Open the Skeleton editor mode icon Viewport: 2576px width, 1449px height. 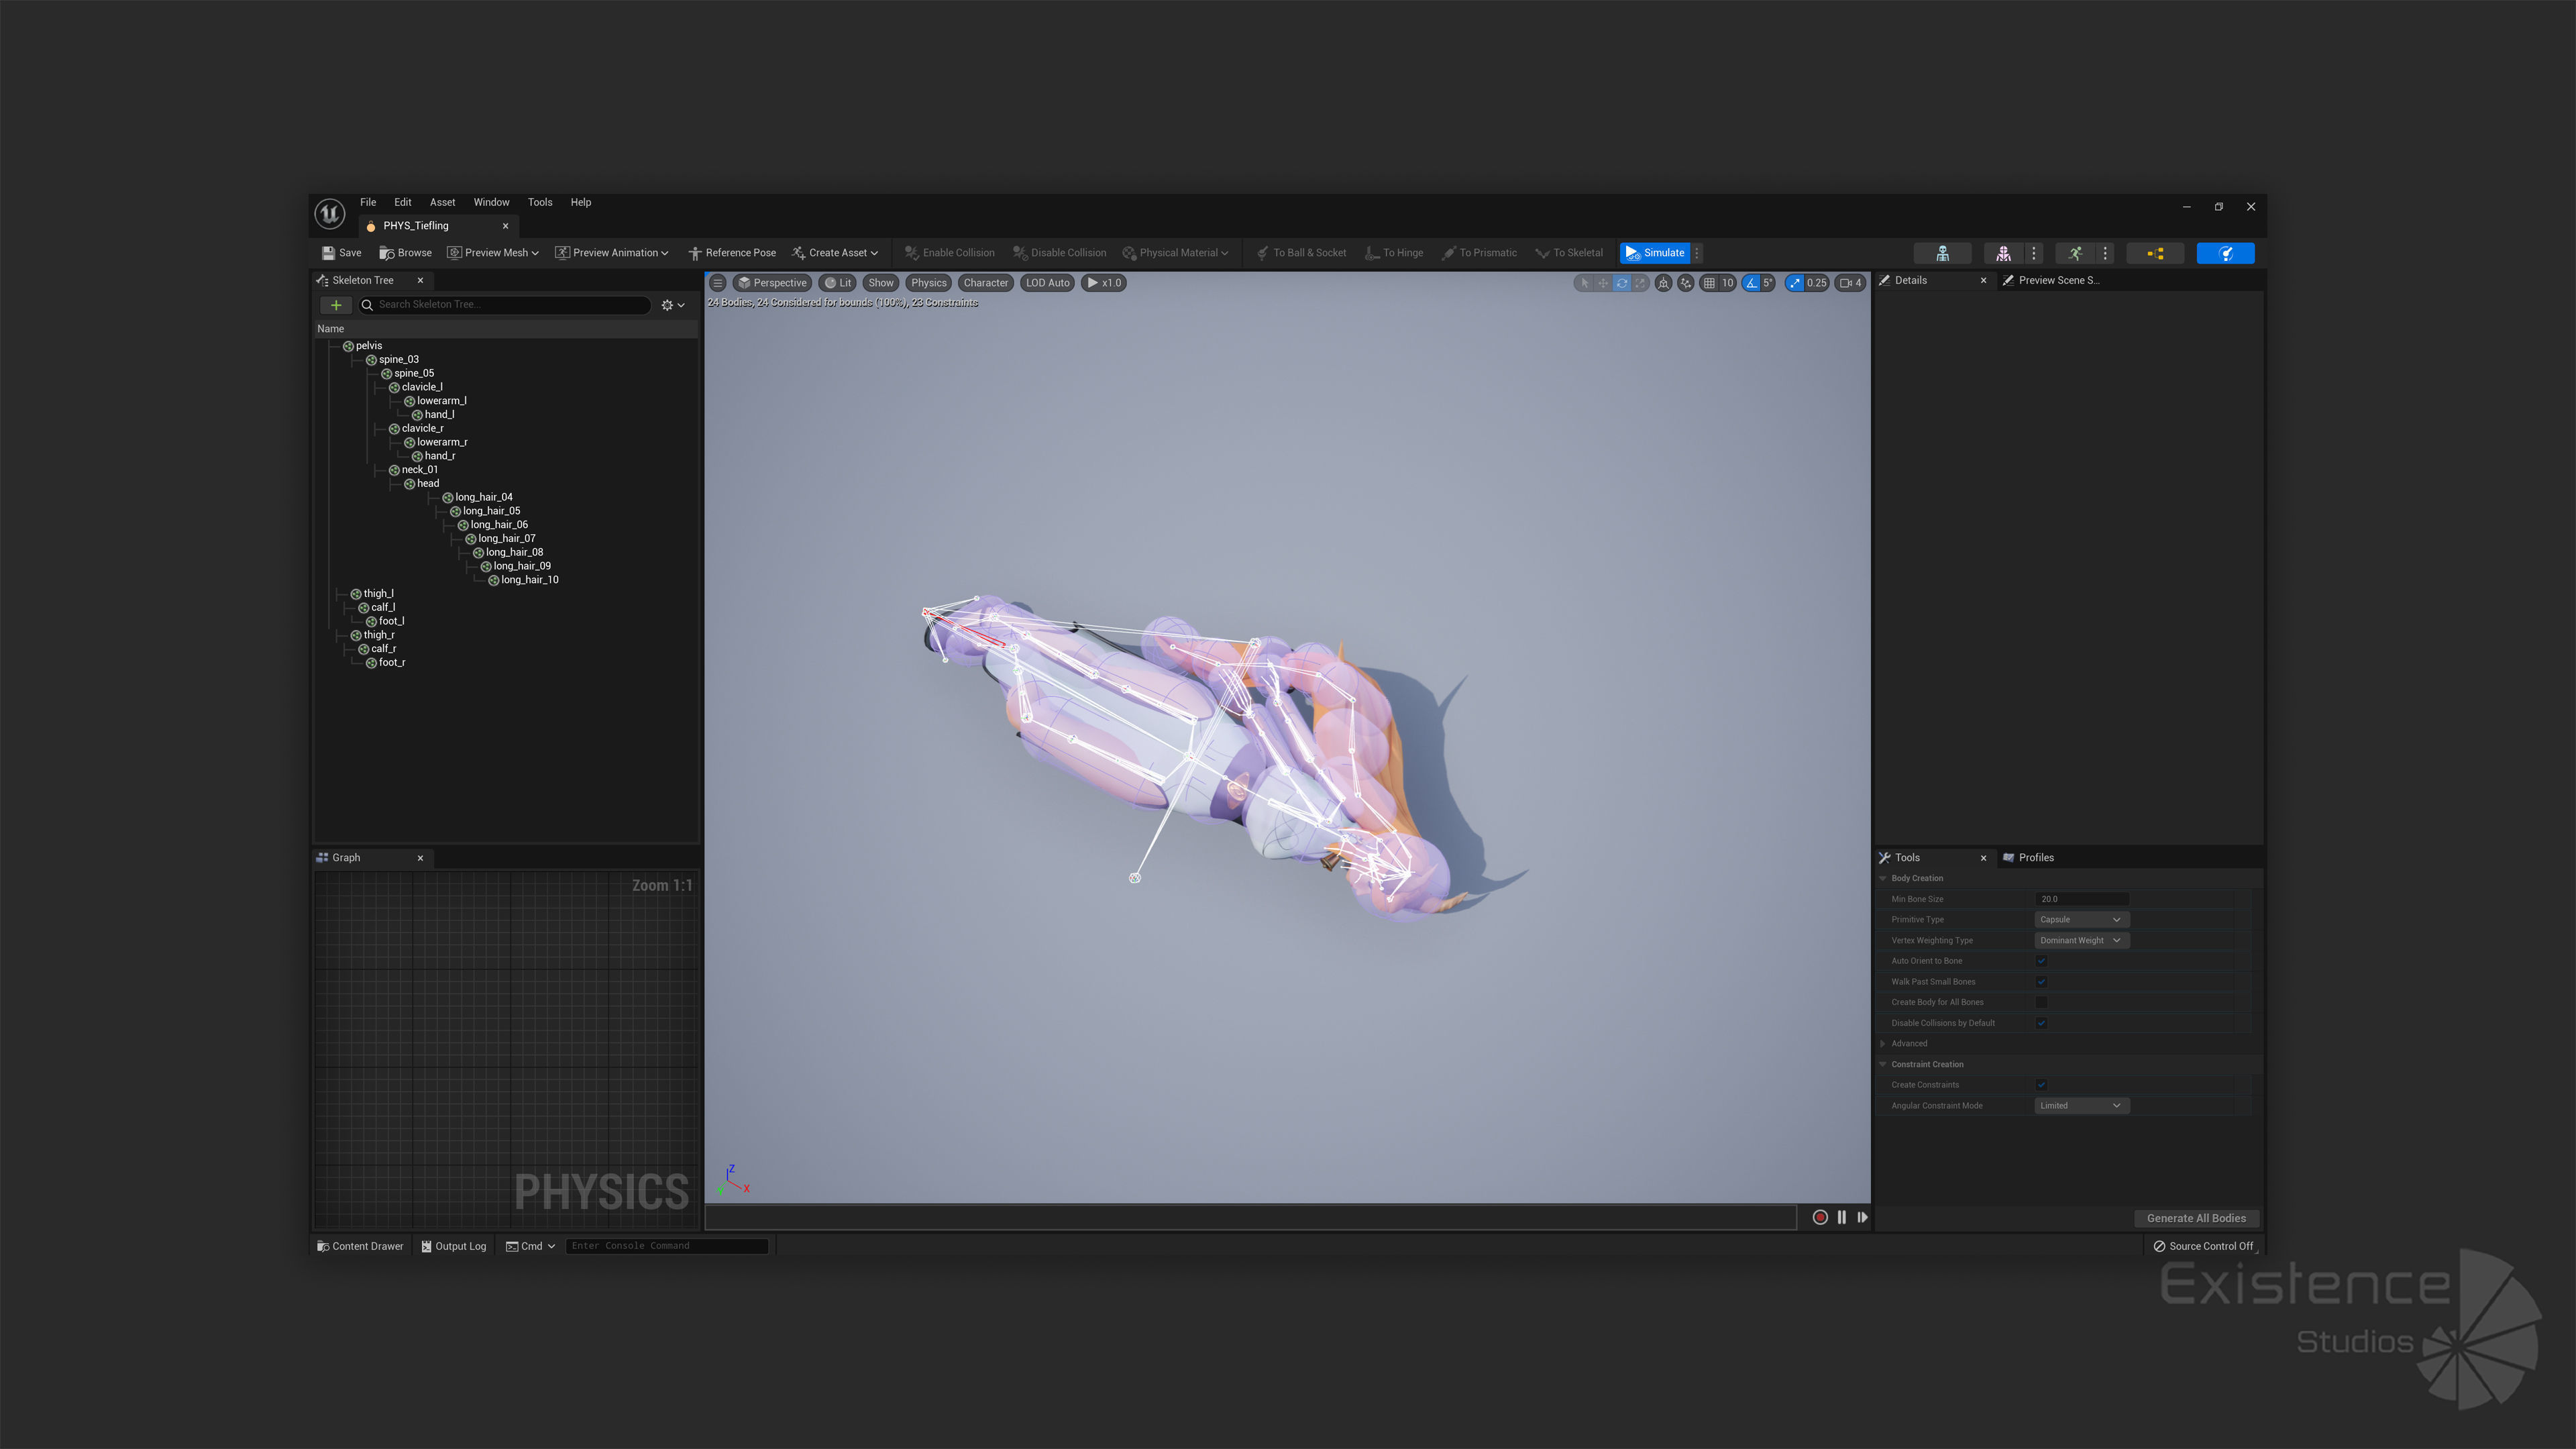coord(1942,253)
